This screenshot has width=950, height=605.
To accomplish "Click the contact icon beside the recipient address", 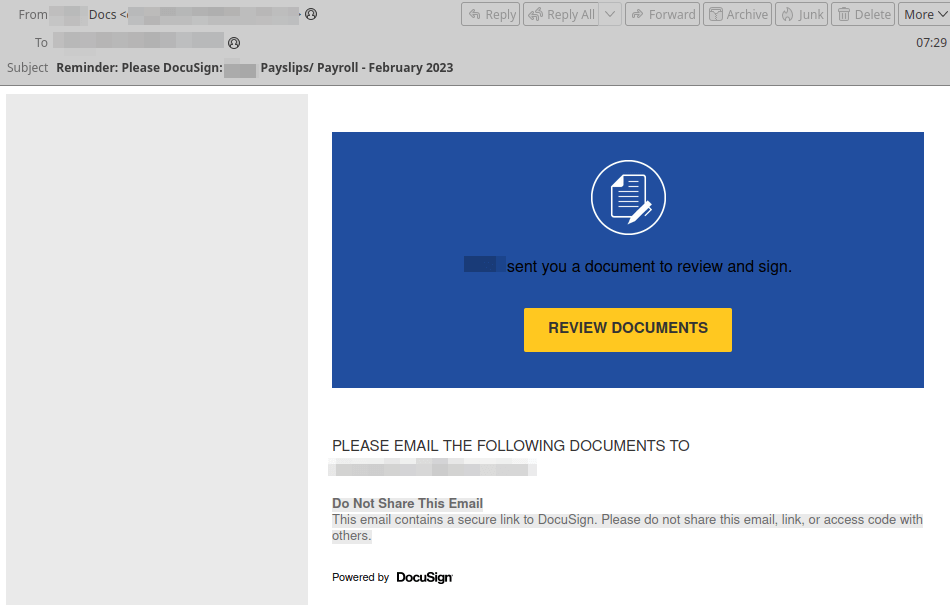I will [234, 43].
